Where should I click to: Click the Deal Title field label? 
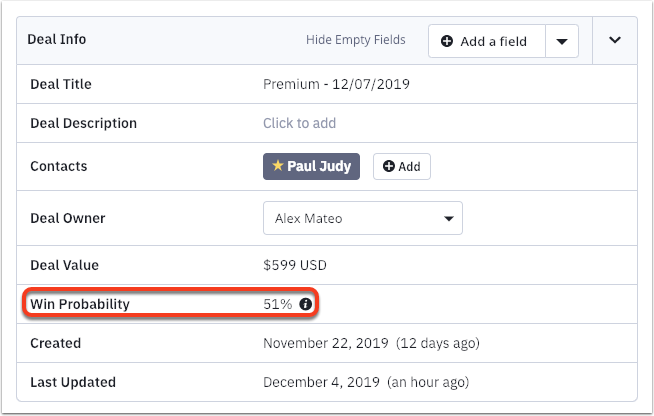(61, 84)
